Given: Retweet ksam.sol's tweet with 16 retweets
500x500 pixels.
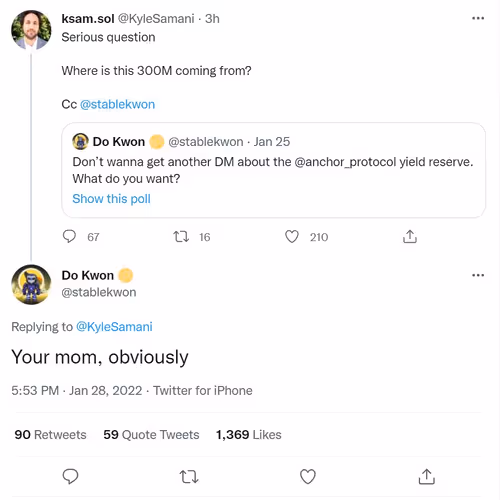Looking at the screenshot, I should pos(181,237).
